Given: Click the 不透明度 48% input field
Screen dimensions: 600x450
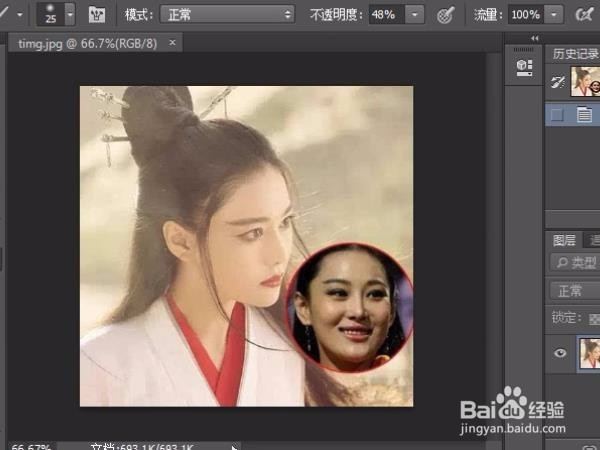Looking at the screenshot, I should click(x=386, y=15).
